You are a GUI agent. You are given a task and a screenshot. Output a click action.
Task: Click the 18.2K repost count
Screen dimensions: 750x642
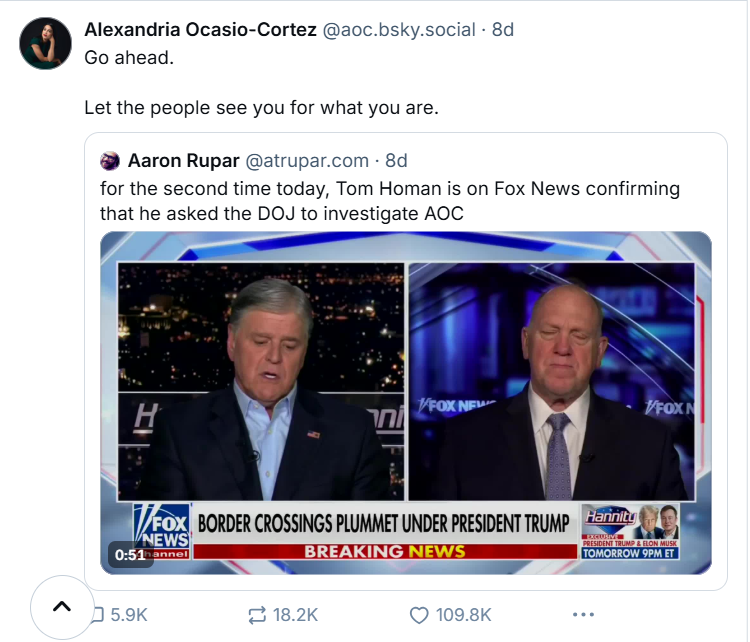point(295,615)
